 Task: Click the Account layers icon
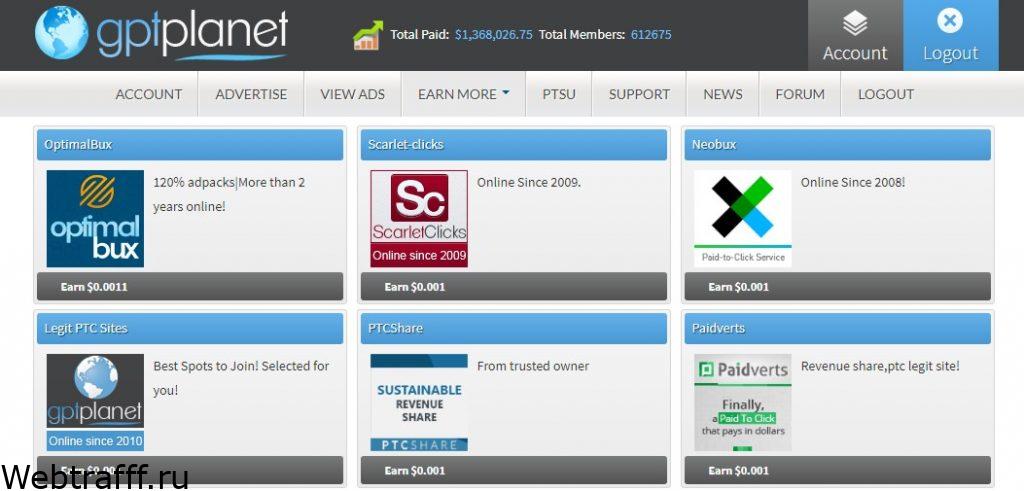(x=855, y=24)
